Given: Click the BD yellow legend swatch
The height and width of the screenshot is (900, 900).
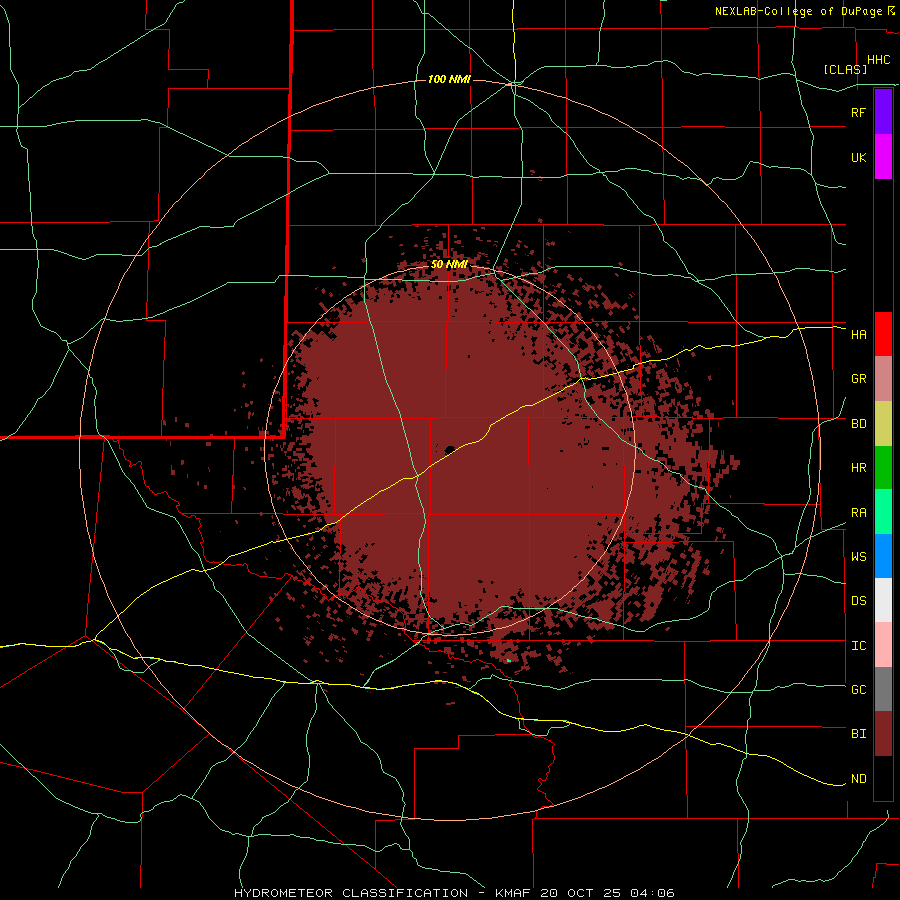Looking at the screenshot, I should tap(883, 424).
